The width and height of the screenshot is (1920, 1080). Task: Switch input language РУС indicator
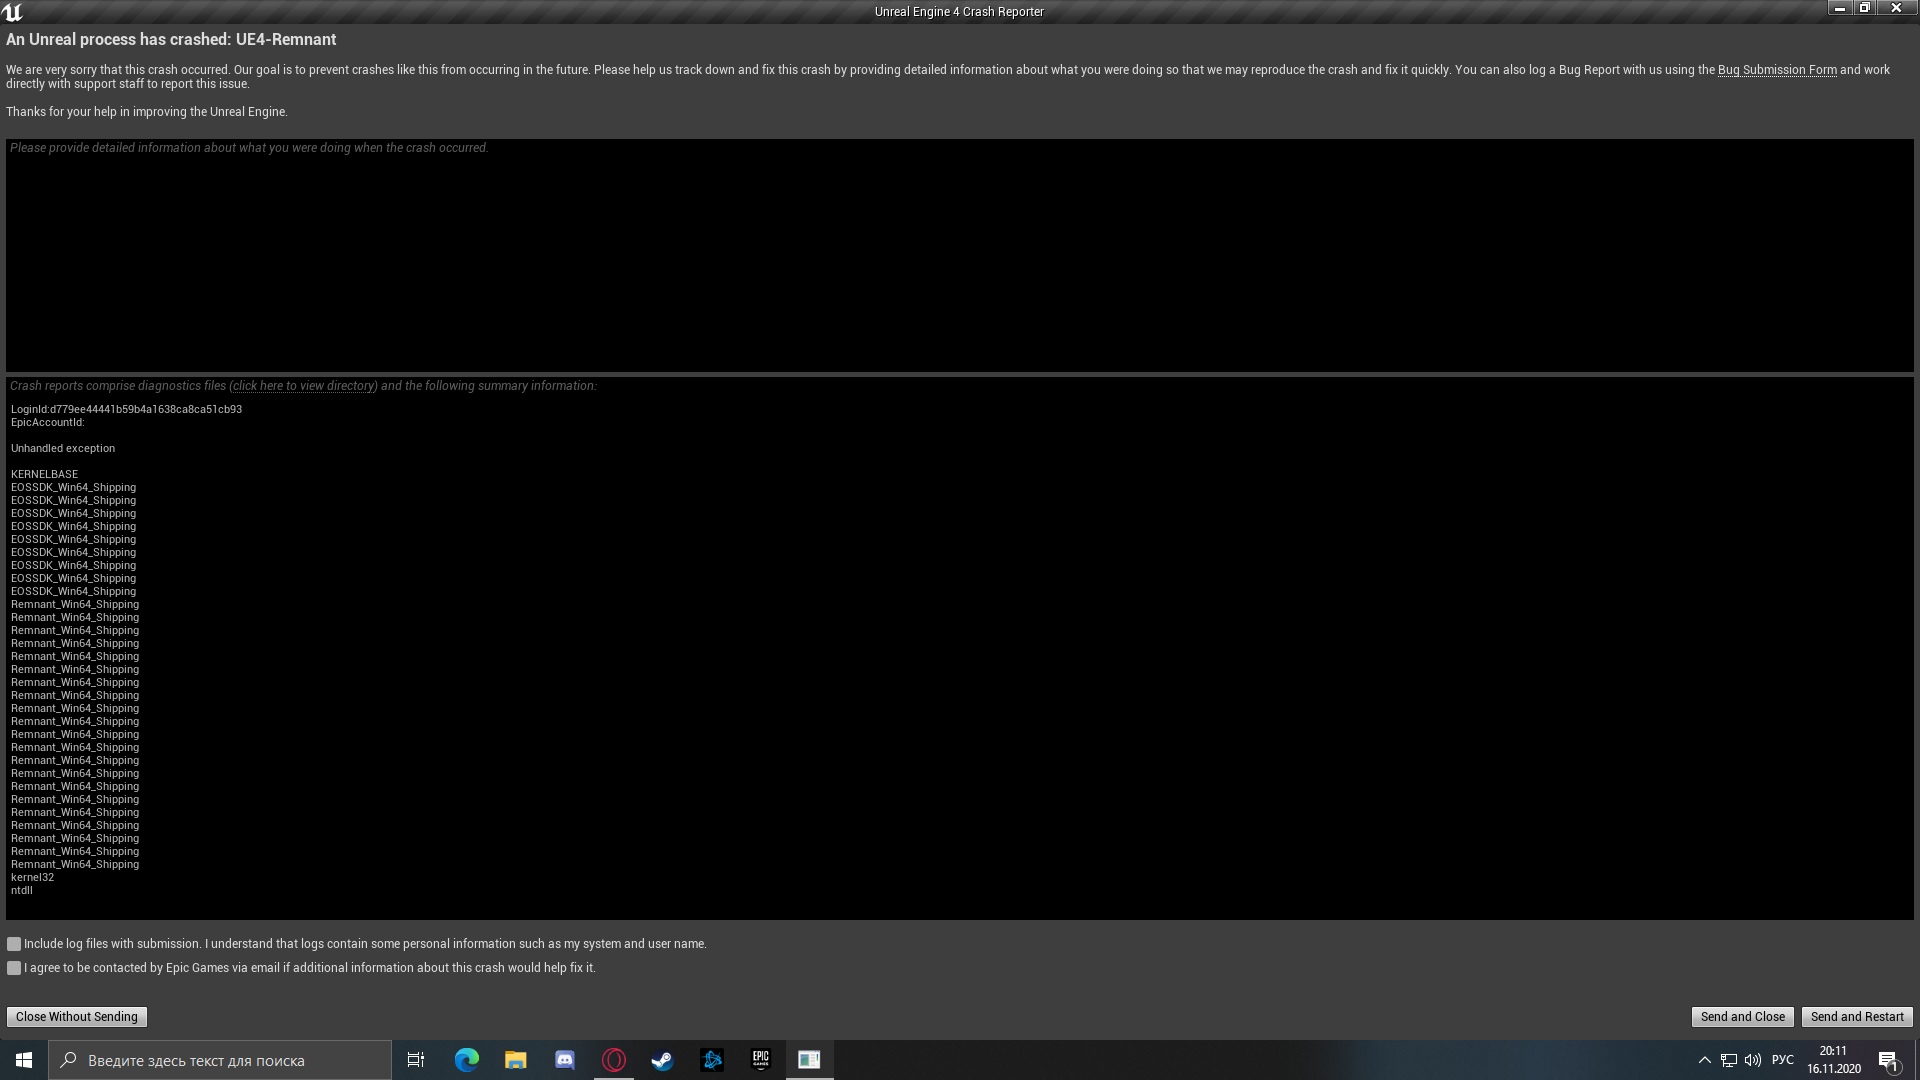click(1782, 1060)
